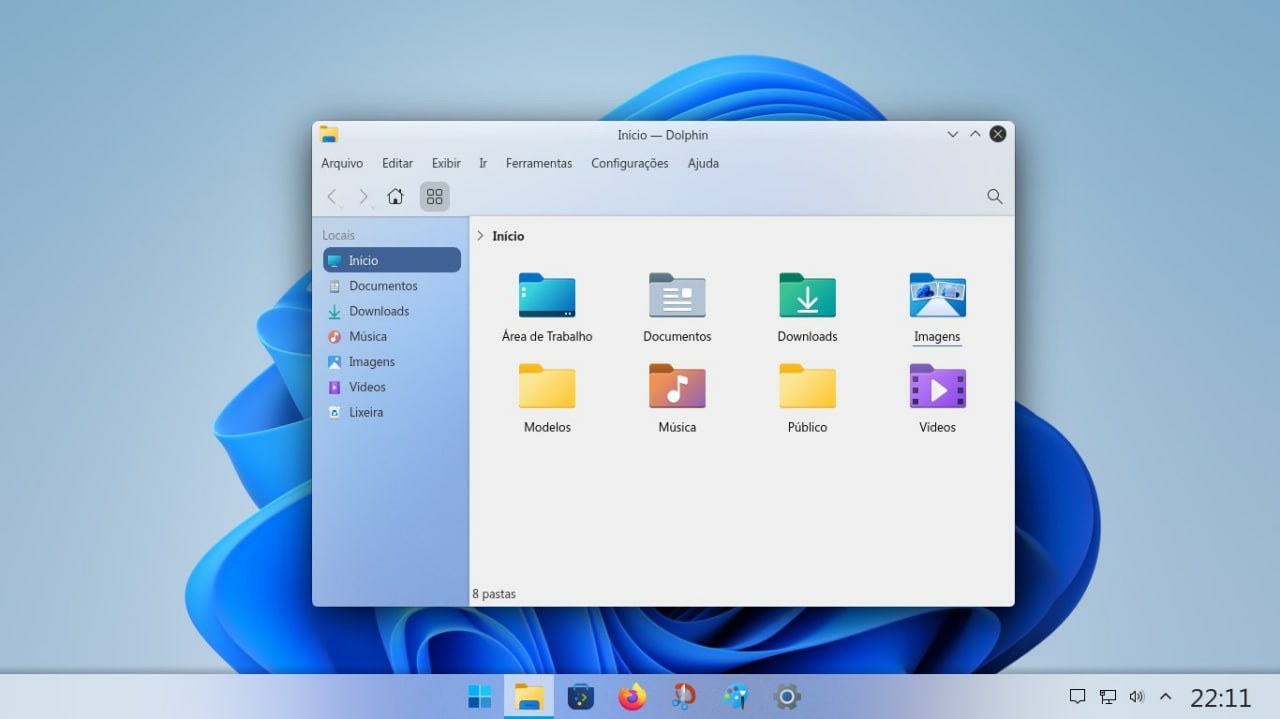This screenshot has height=719, width=1280.
Task: Expand the breadcrumb chevron before Início
Action: point(480,236)
